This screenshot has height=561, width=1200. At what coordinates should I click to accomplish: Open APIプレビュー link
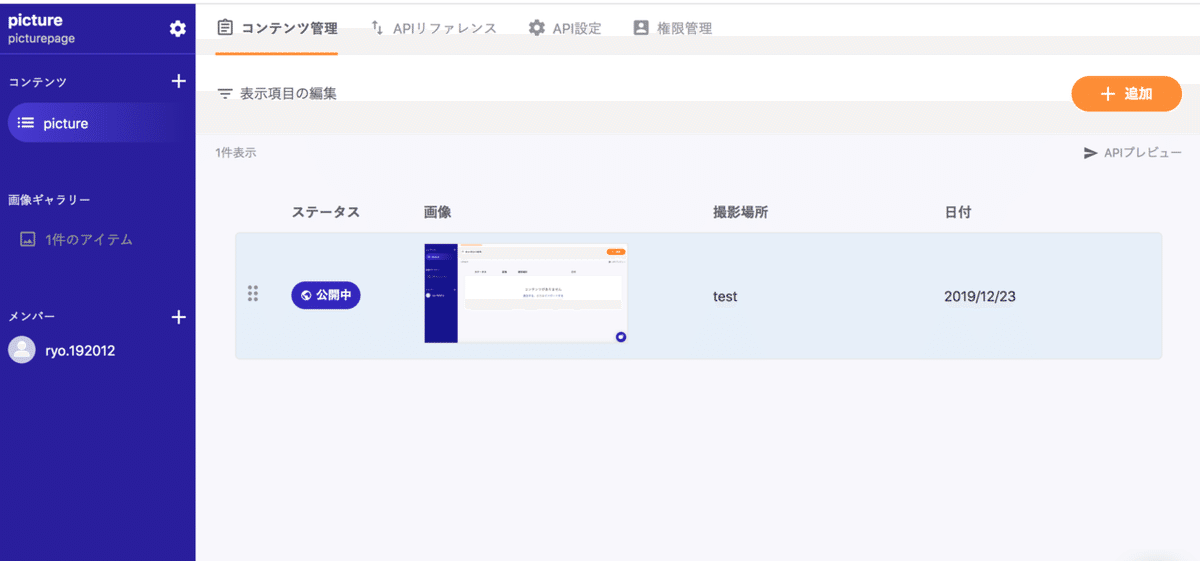coord(1132,153)
